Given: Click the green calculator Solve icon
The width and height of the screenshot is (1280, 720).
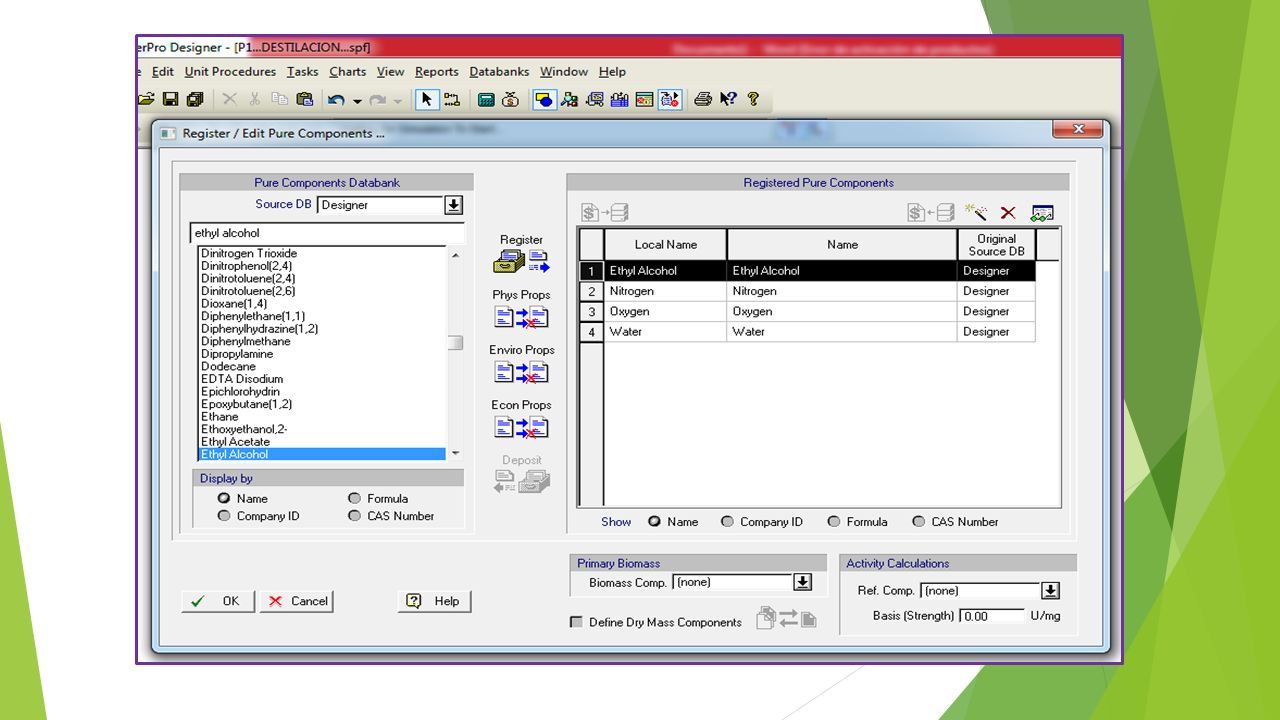Looking at the screenshot, I should [x=486, y=99].
